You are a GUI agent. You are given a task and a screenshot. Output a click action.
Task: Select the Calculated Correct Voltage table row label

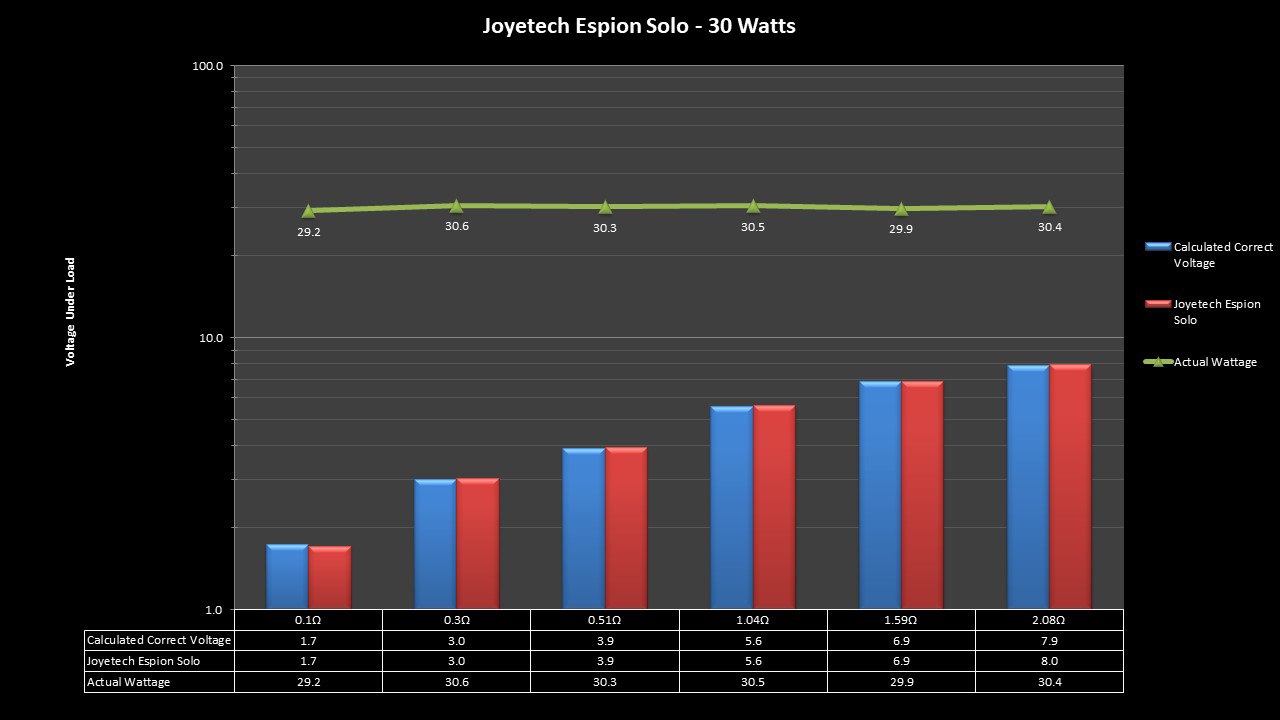pos(159,640)
